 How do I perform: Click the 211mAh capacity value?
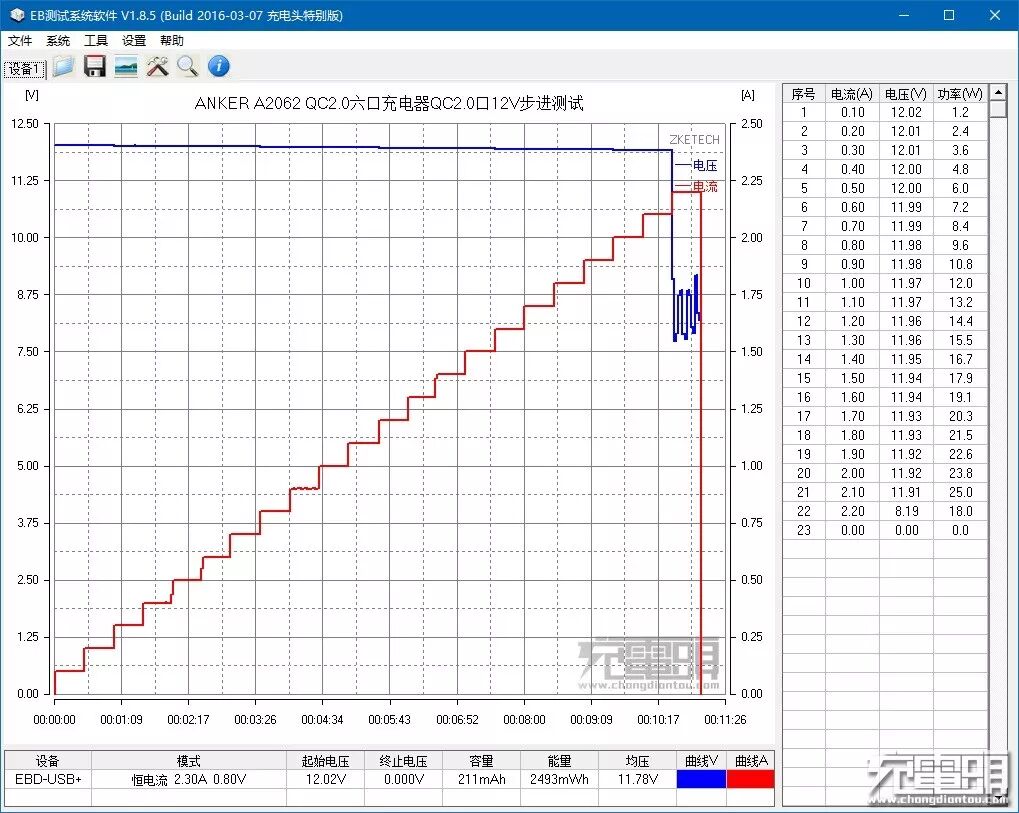(x=481, y=779)
